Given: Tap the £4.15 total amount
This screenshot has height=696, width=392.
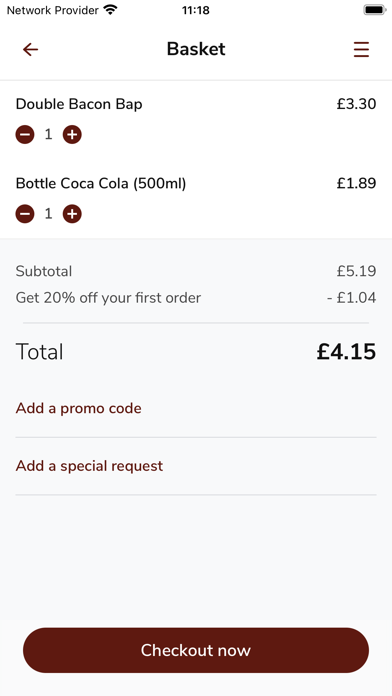Looking at the screenshot, I should pos(346,352).
